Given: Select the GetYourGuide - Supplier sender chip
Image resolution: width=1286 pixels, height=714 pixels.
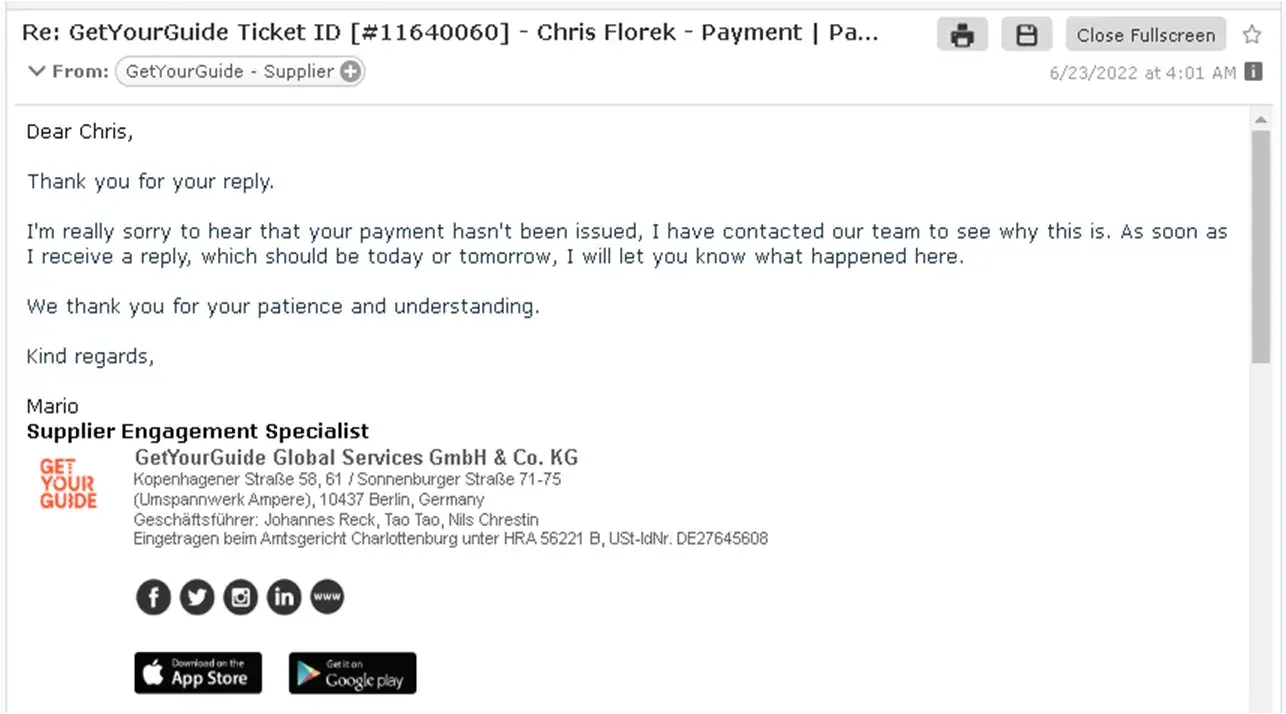Looking at the screenshot, I should click(229, 71).
